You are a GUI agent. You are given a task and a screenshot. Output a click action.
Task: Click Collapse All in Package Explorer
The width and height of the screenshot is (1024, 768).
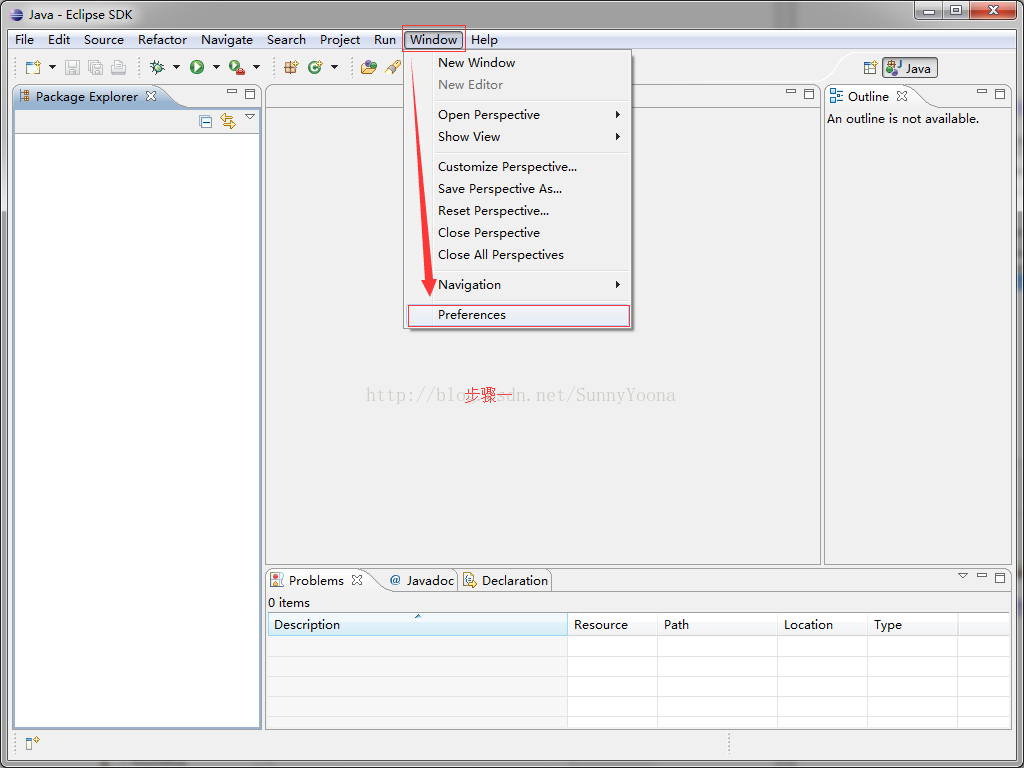206,121
